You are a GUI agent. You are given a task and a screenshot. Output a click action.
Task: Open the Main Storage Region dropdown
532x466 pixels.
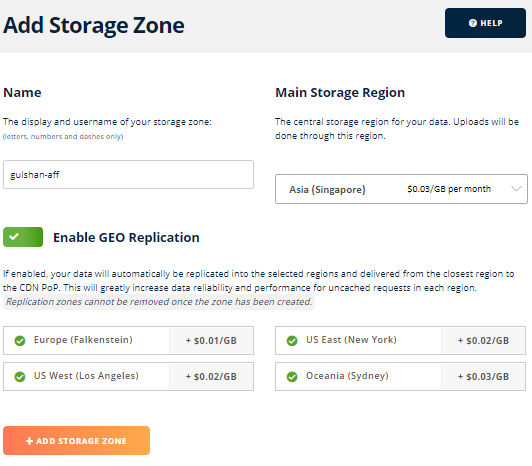pos(401,189)
